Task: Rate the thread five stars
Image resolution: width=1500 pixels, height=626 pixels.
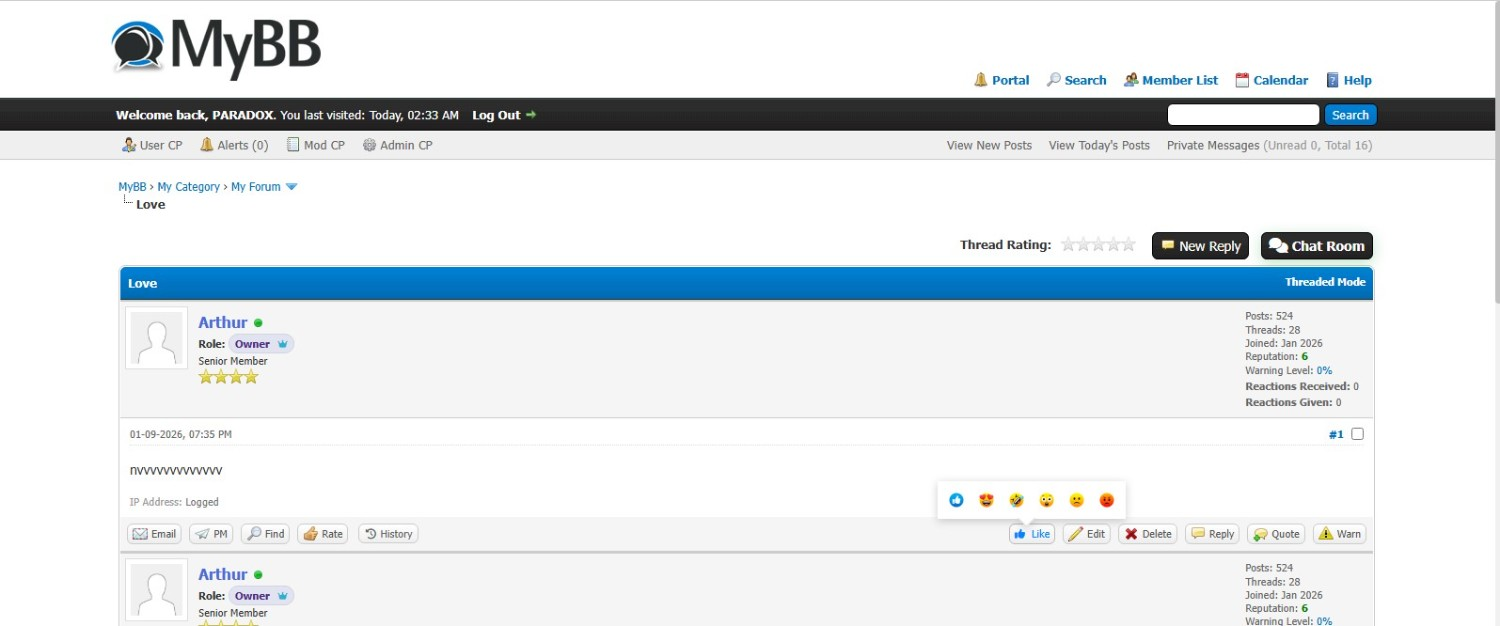Action: [1129, 245]
